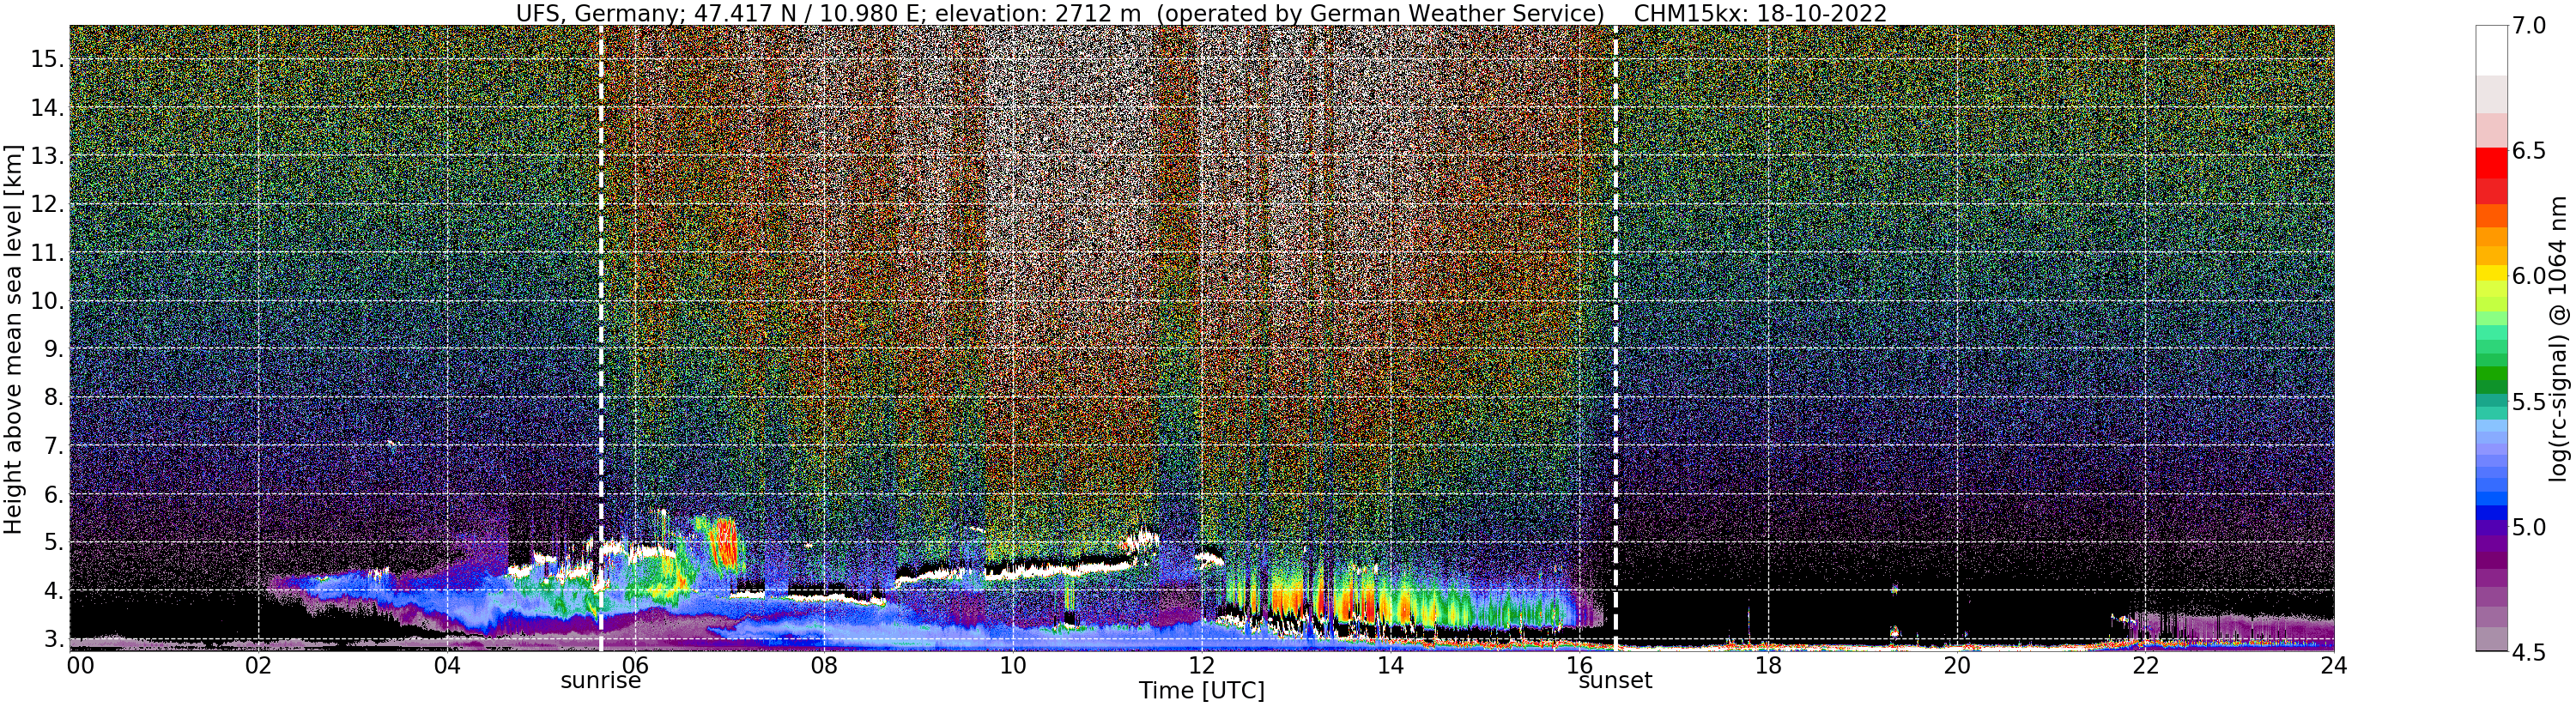Click the x-axis tick label '02'
This screenshot has width=2576, height=707.
259,665
